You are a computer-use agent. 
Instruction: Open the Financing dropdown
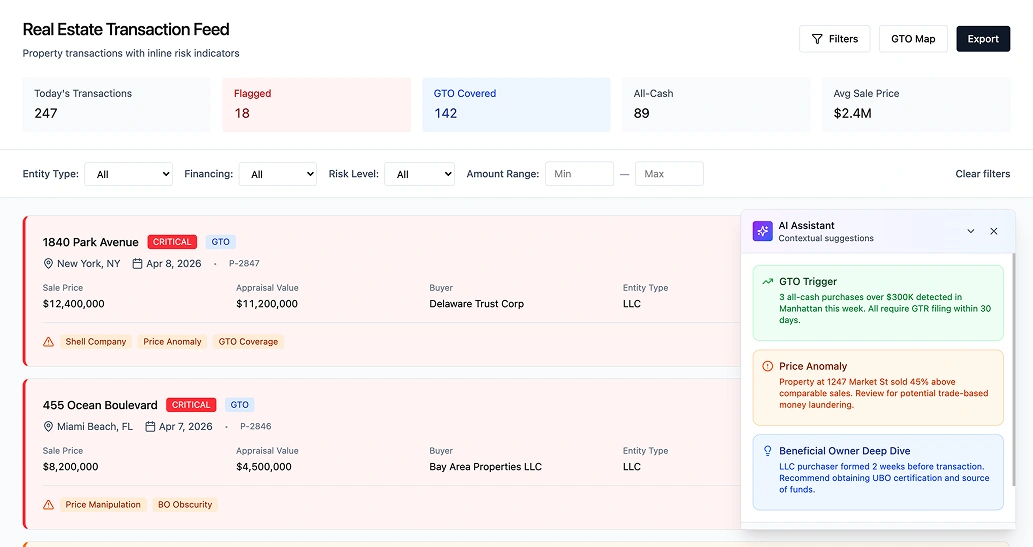click(x=277, y=174)
